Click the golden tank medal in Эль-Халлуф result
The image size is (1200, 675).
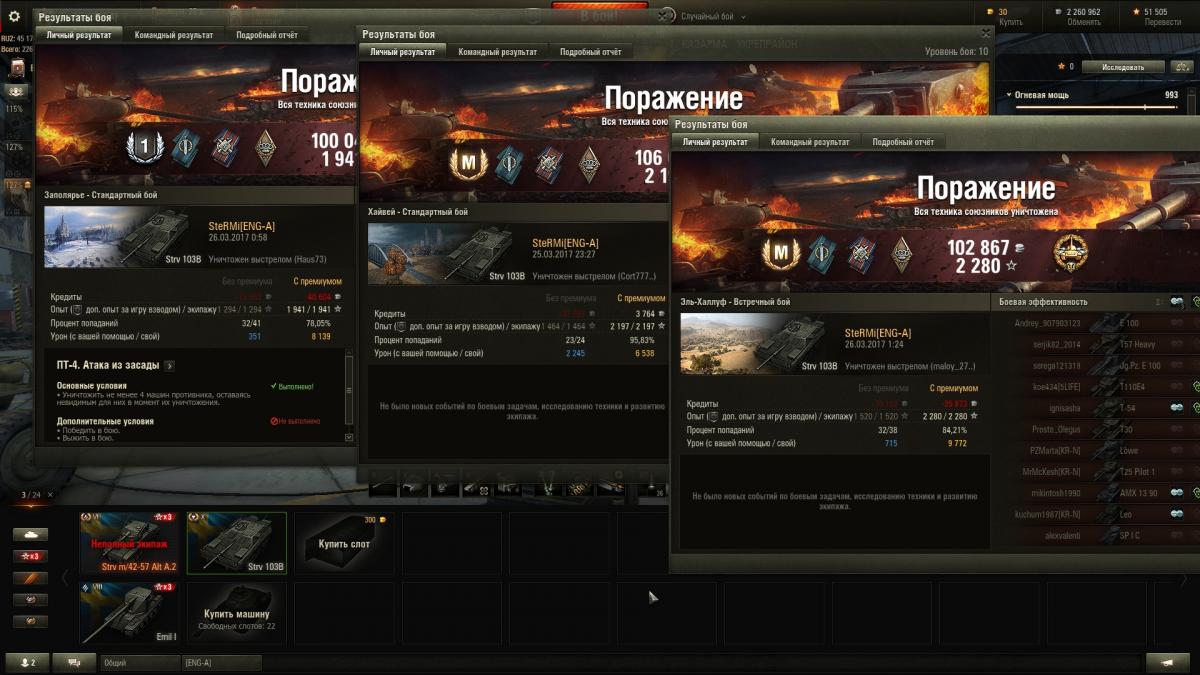(x=1070, y=253)
